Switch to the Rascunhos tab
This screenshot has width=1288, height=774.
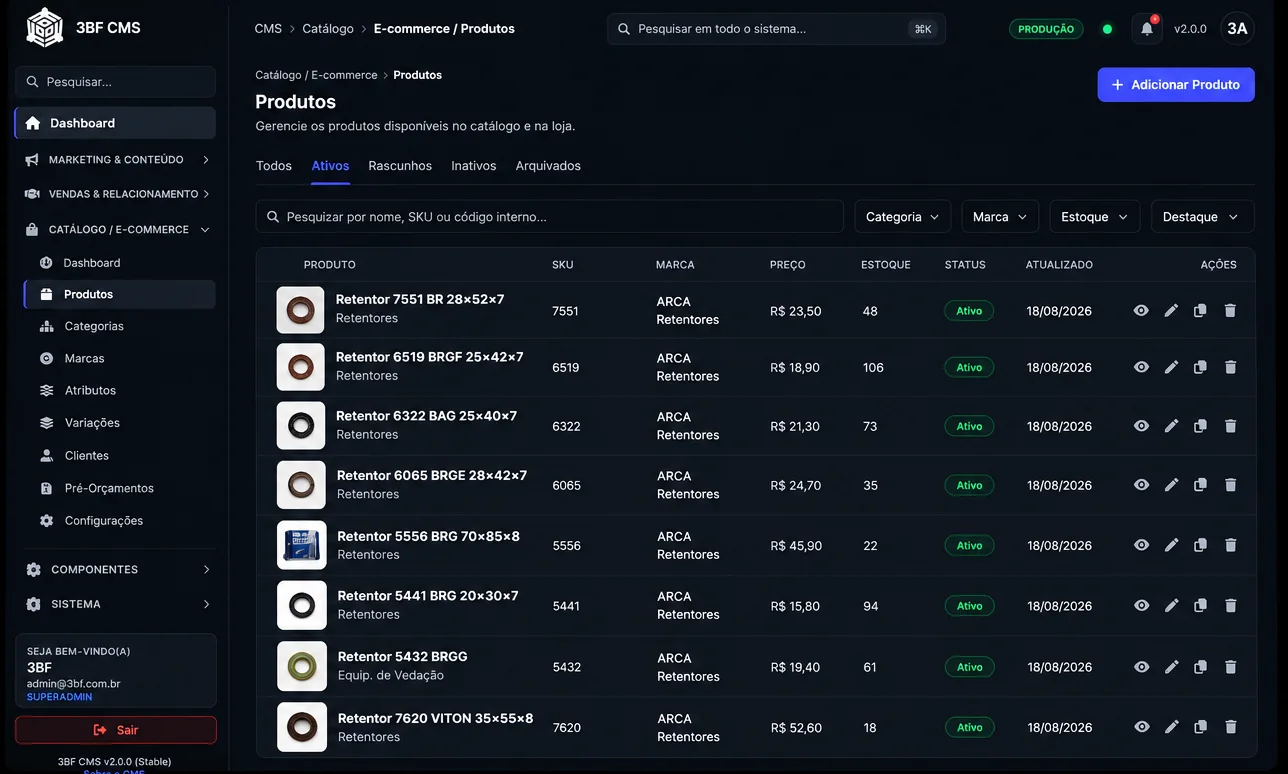tap(400, 166)
